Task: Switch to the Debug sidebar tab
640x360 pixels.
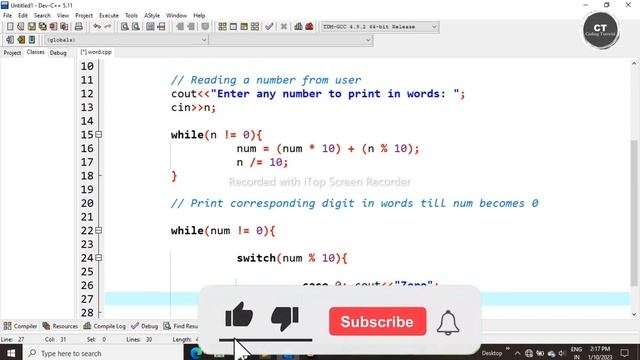Action: click(x=58, y=53)
